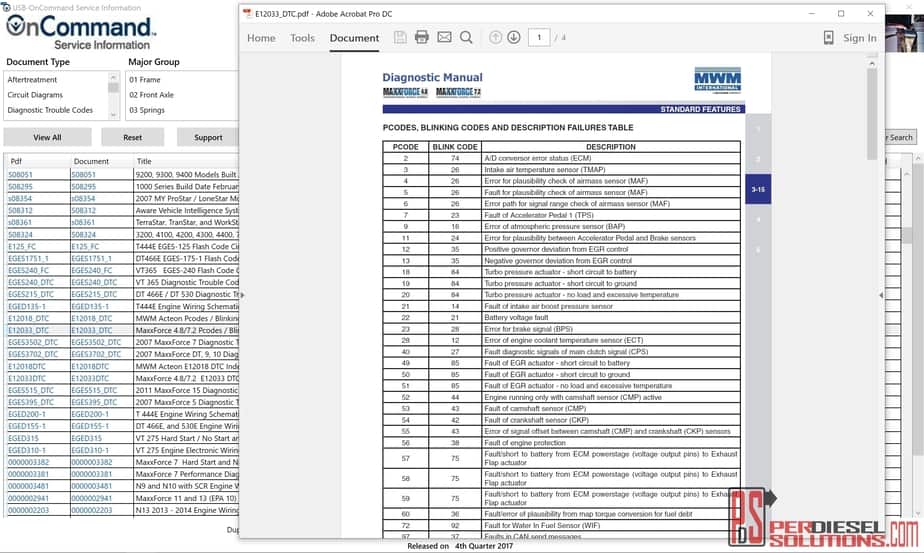Collapse the left pane arrow in Acrobat
Screen dimensions: 924x553
(242, 295)
